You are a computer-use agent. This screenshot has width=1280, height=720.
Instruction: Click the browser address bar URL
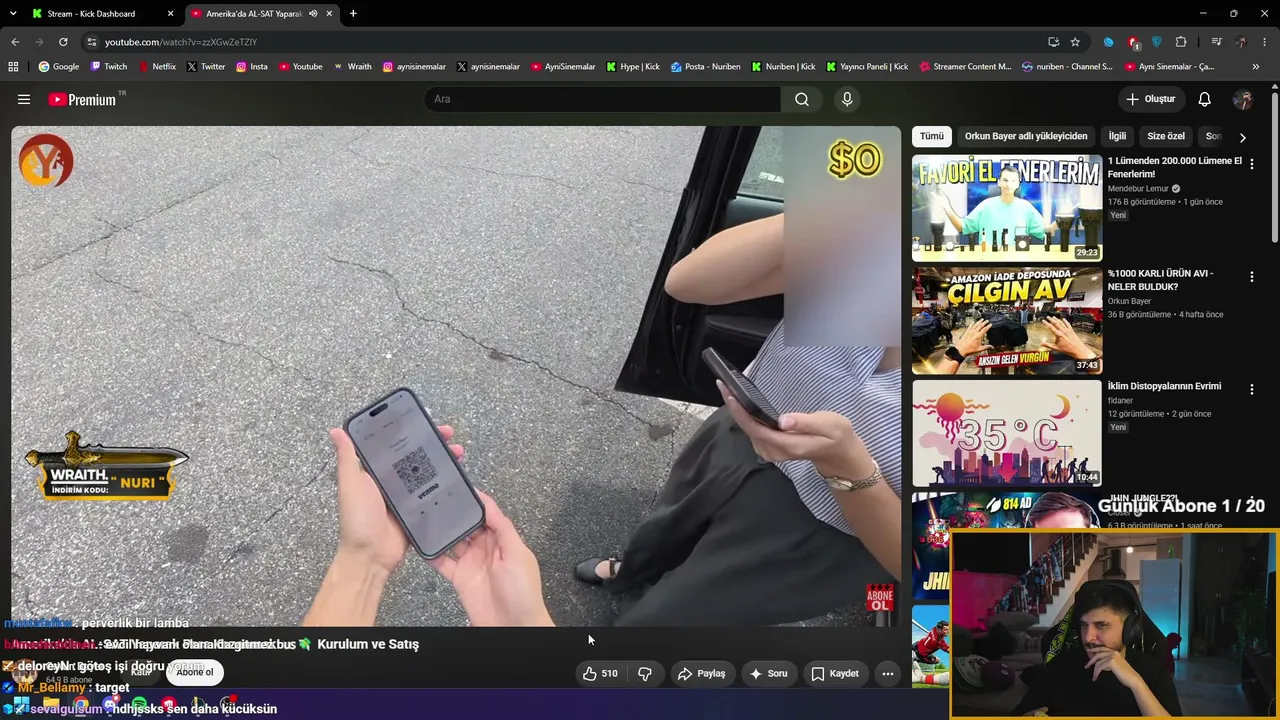tap(181, 42)
